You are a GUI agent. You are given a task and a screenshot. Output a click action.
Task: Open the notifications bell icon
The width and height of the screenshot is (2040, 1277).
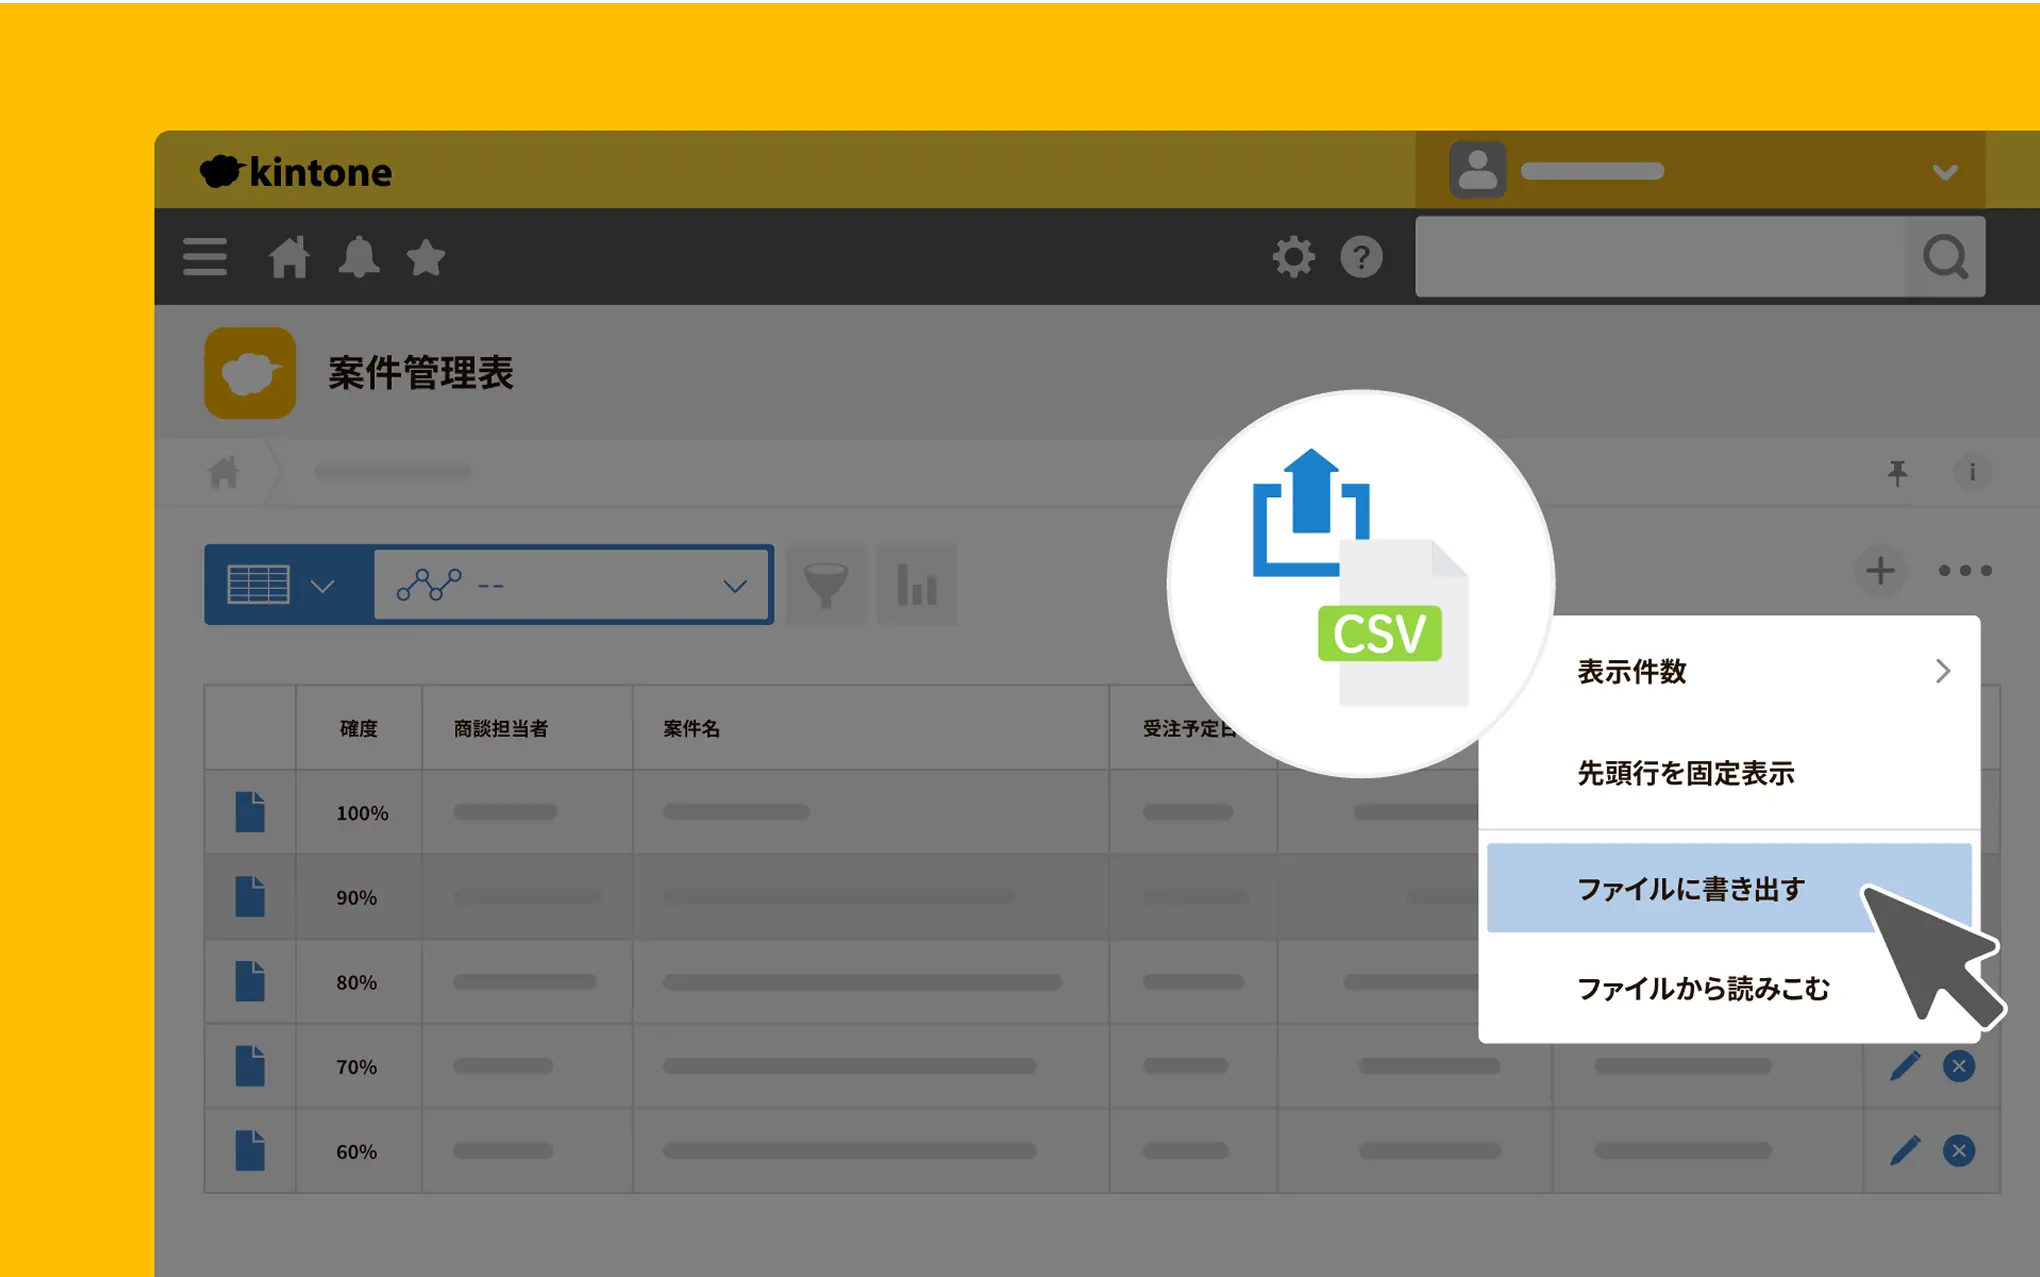pyautogui.click(x=359, y=257)
